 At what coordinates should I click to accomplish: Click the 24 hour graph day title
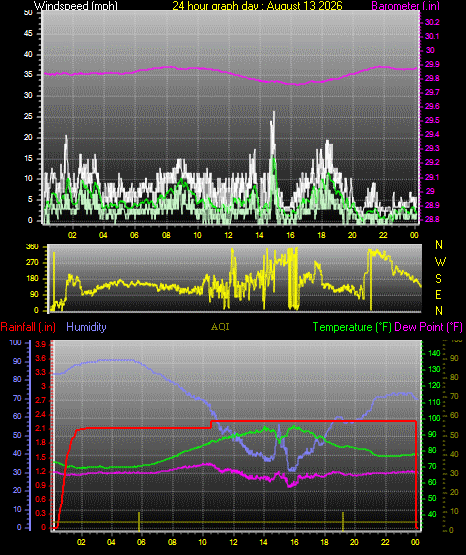[258, 5]
